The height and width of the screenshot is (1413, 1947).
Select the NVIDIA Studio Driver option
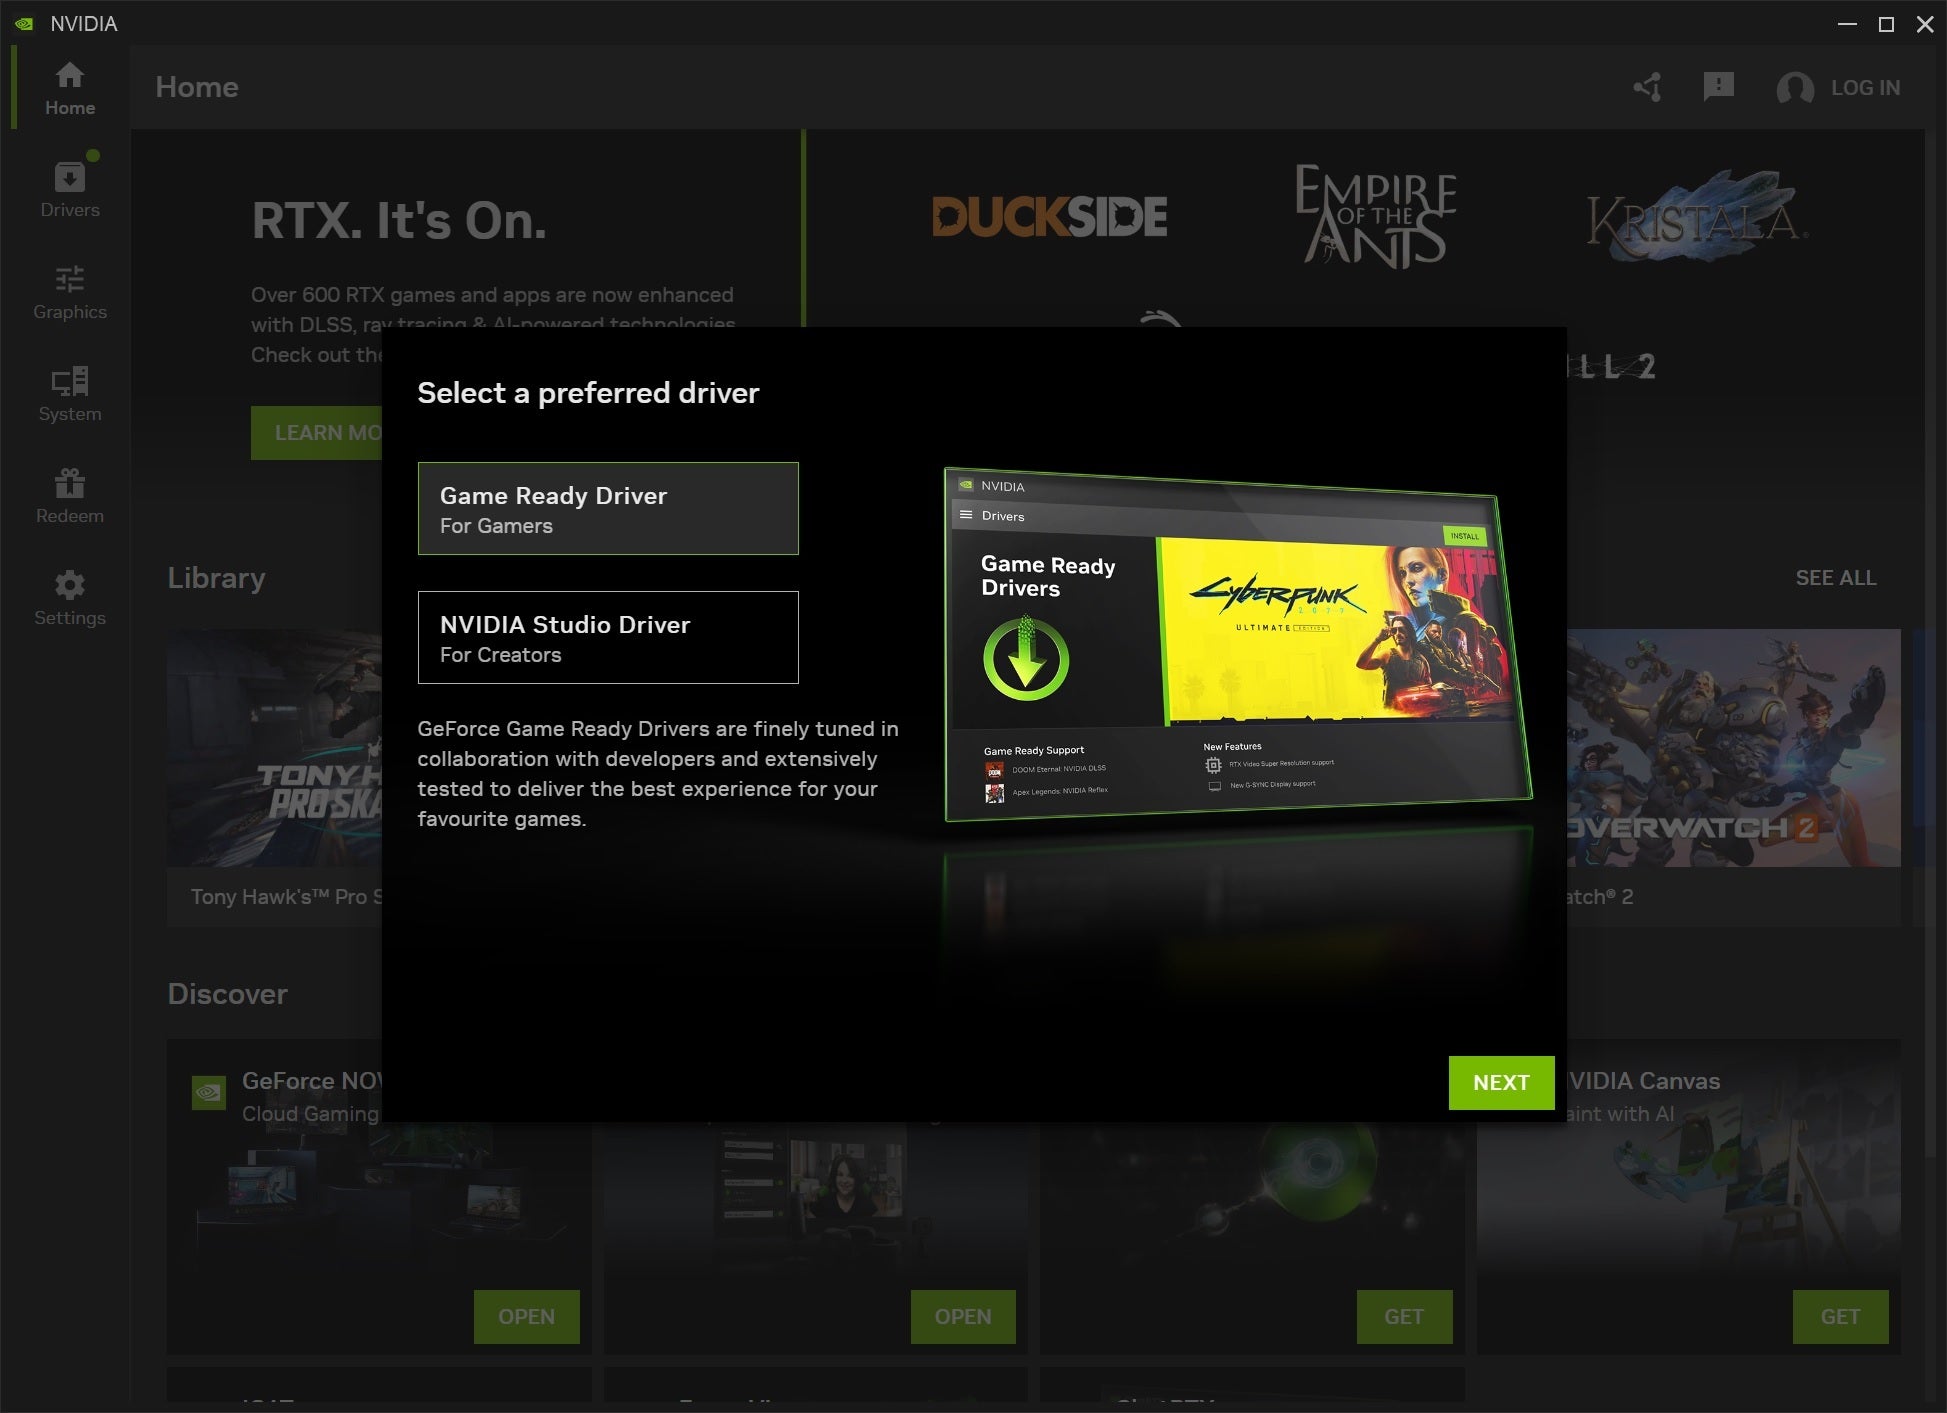[x=607, y=637]
